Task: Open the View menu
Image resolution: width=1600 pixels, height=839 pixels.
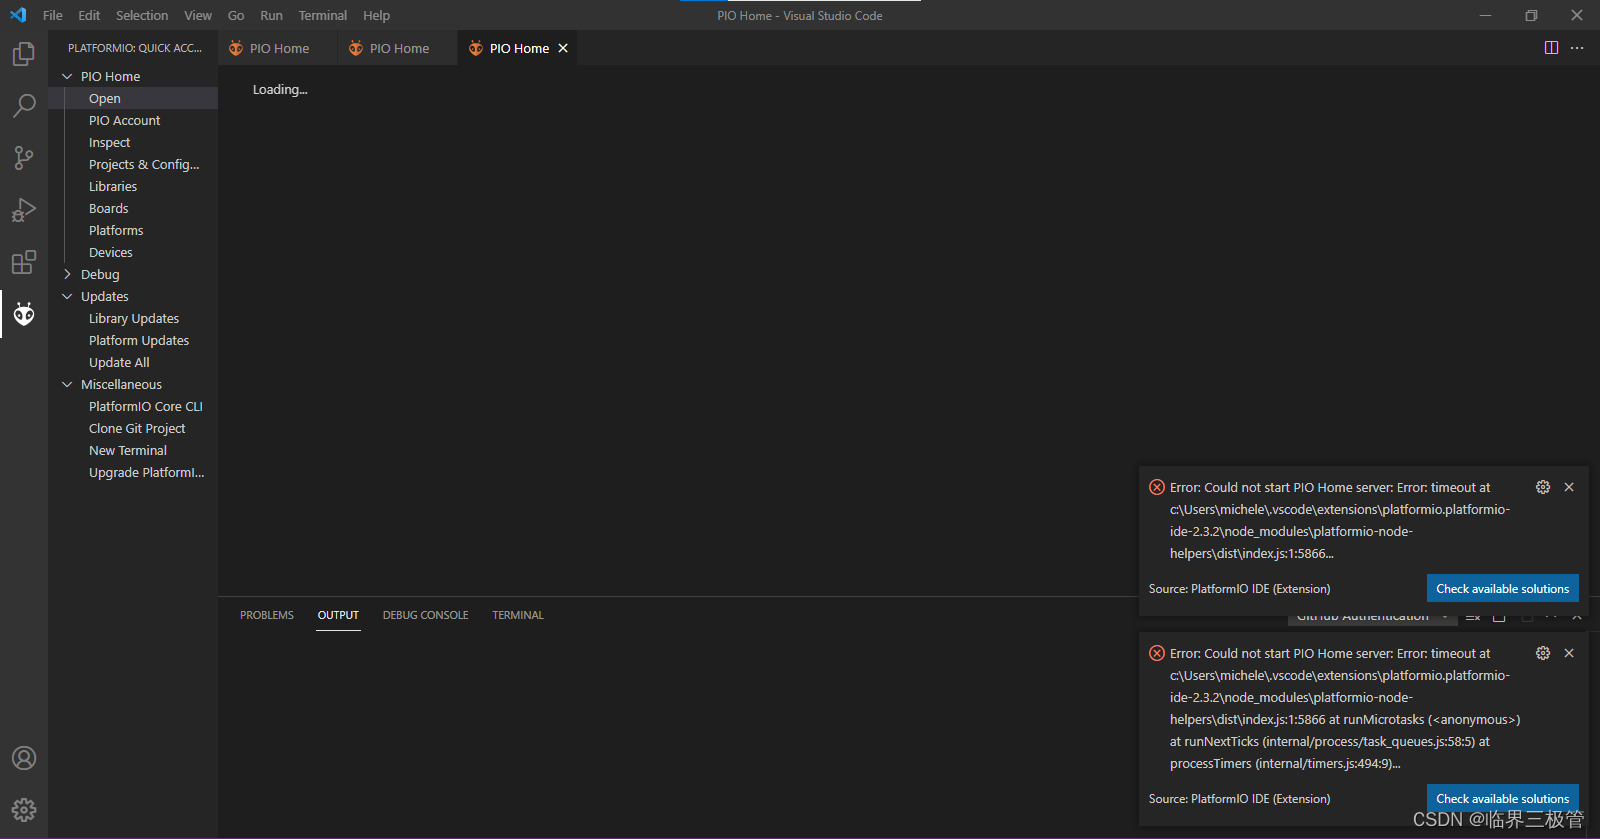Action: (198, 15)
